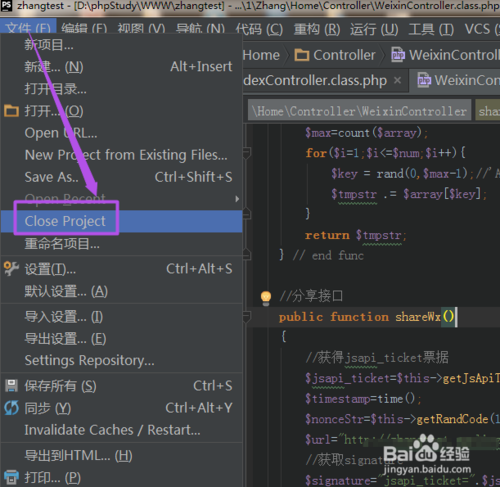Viewport: 500px width, 487px height.
Task: Open 设置(T)... menu entry
Action: (x=121, y=269)
